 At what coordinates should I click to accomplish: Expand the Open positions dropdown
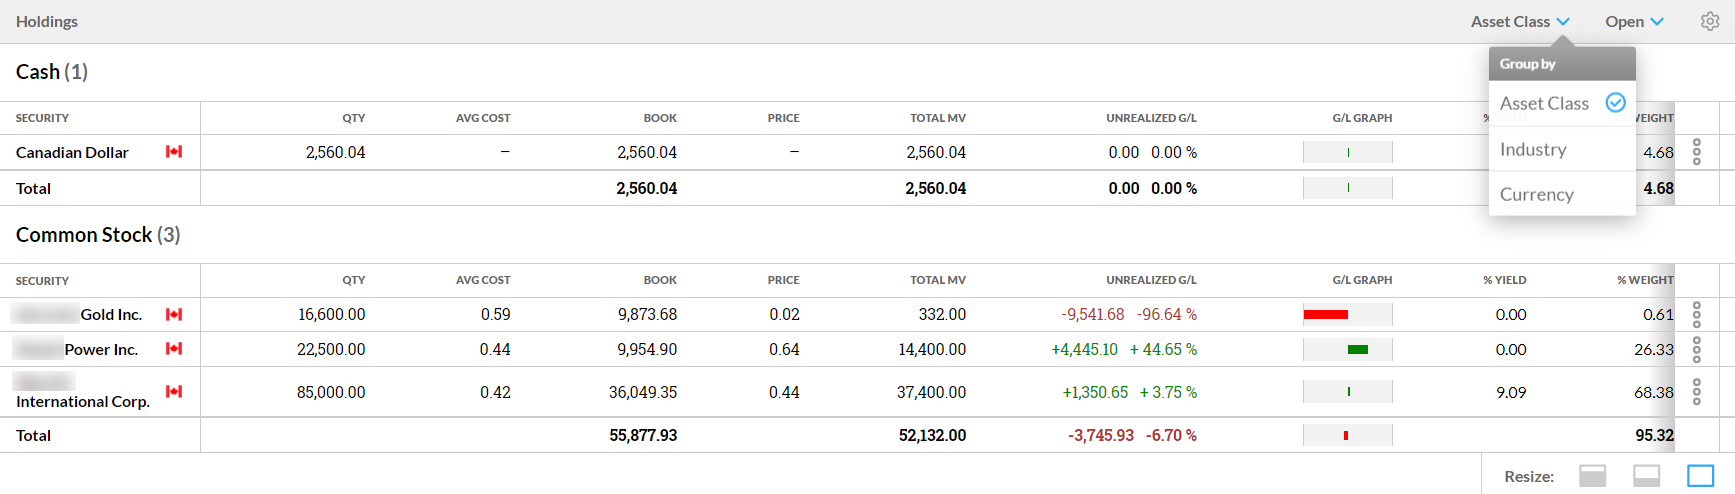(x=1634, y=21)
